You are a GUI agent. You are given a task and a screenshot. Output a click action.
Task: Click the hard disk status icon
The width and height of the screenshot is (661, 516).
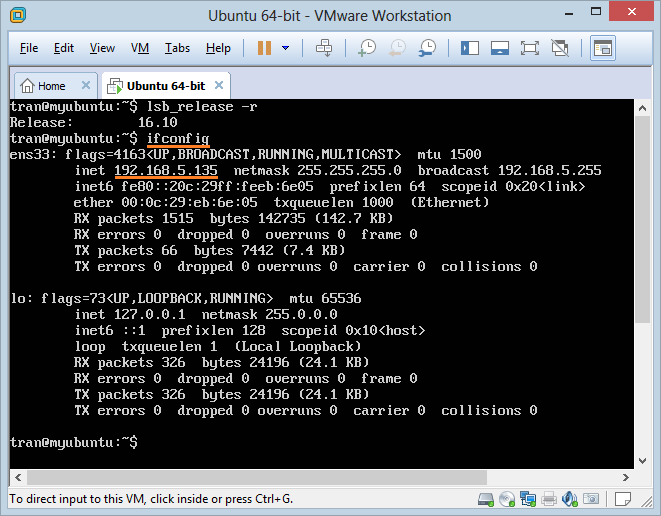click(486, 499)
